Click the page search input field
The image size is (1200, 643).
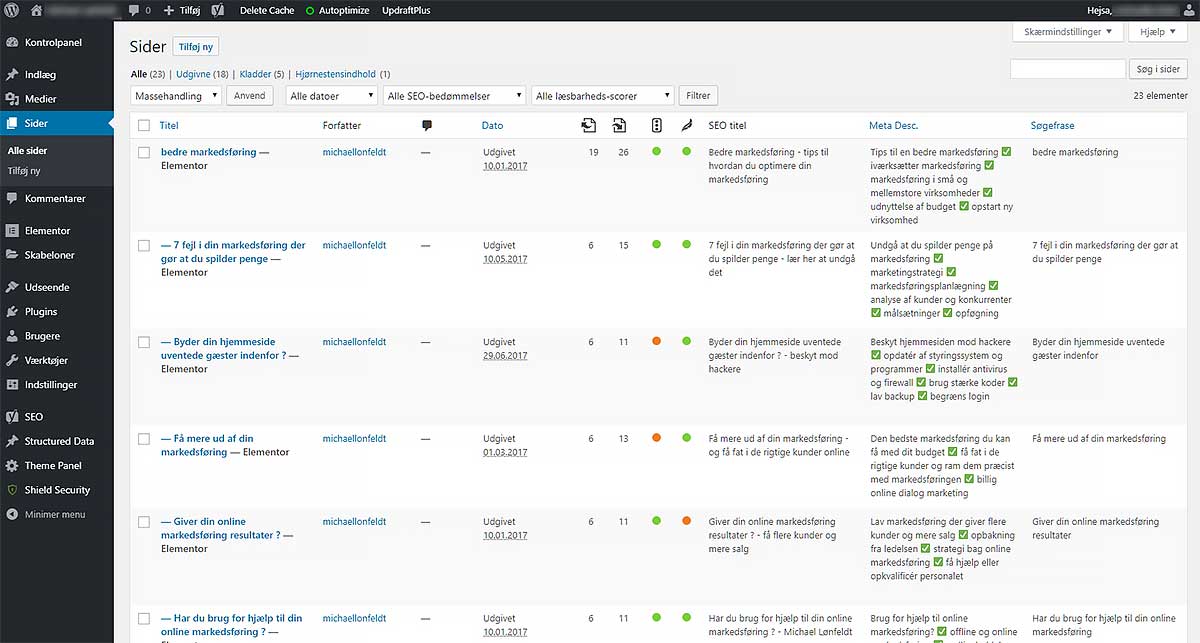coord(1068,69)
